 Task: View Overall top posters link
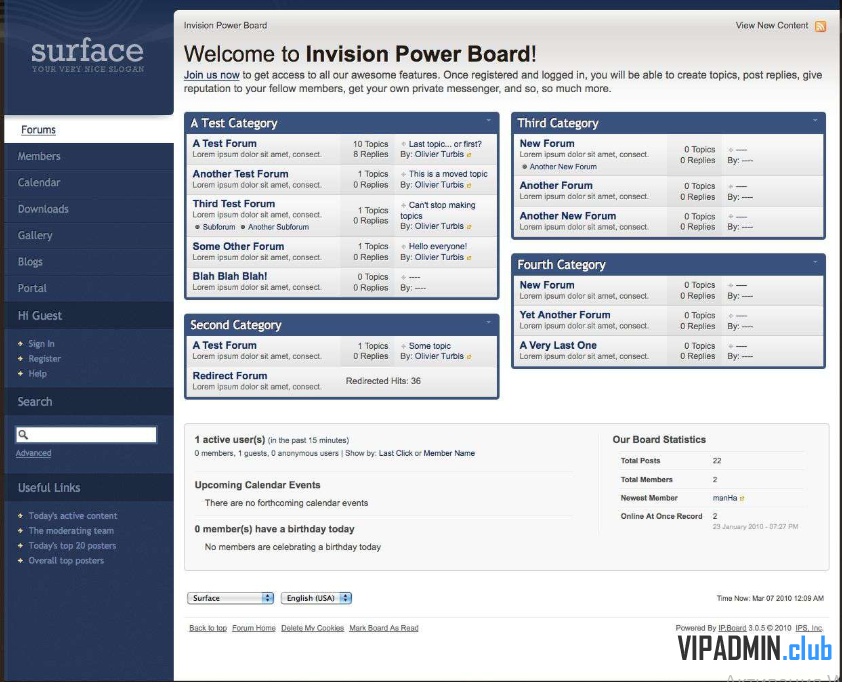coord(66,561)
